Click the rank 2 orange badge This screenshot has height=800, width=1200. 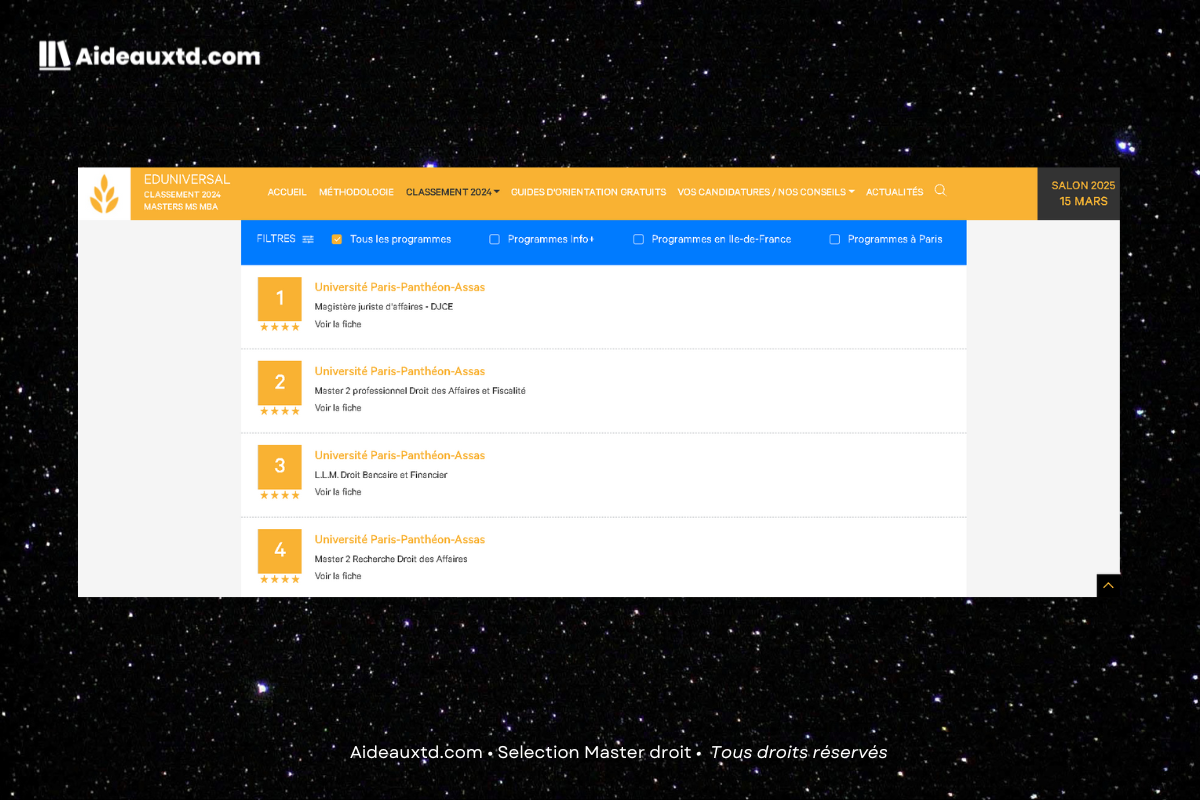click(279, 382)
